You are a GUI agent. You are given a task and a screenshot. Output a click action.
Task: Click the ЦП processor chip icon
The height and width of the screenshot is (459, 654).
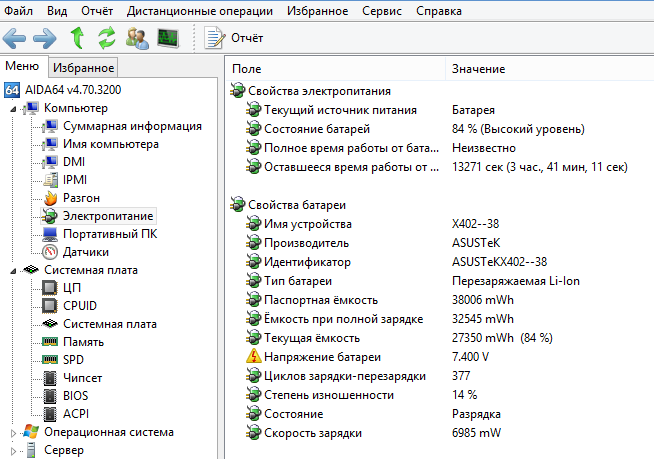(x=50, y=288)
